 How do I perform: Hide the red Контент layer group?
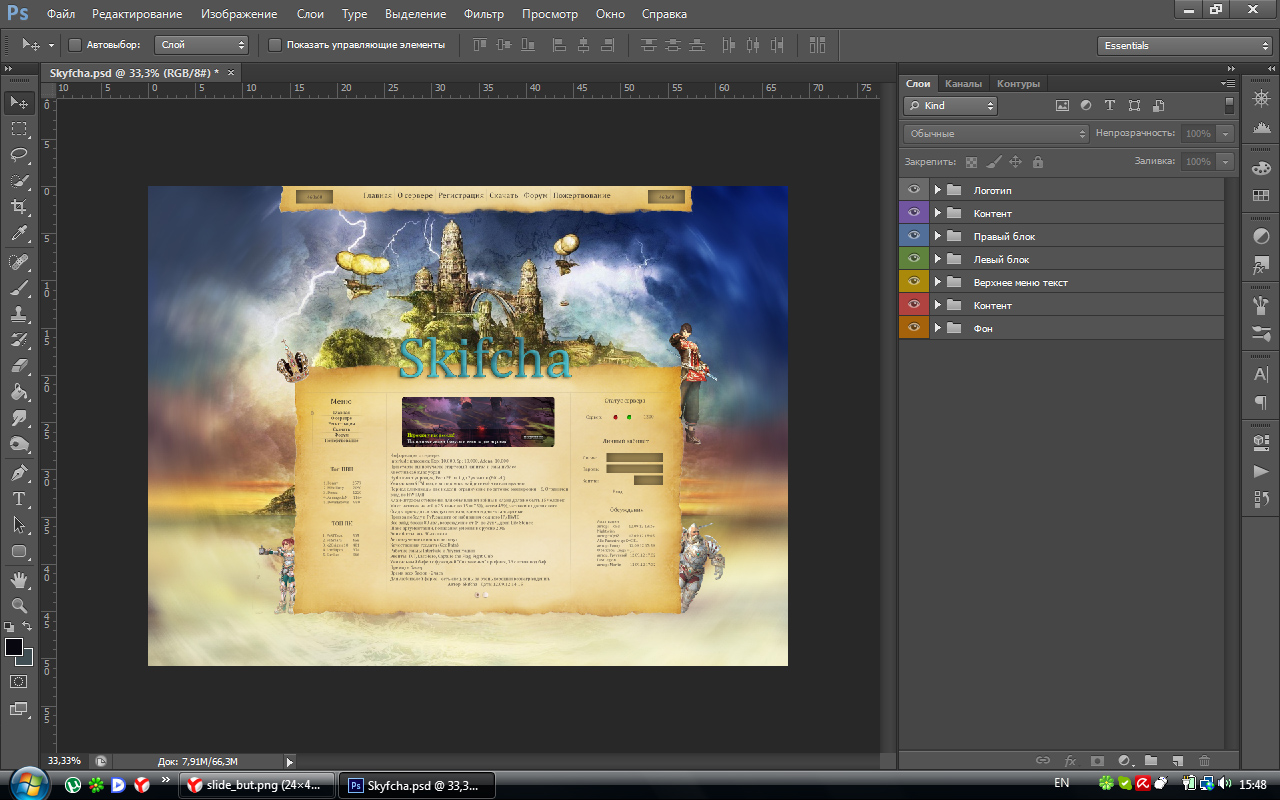(914, 305)
